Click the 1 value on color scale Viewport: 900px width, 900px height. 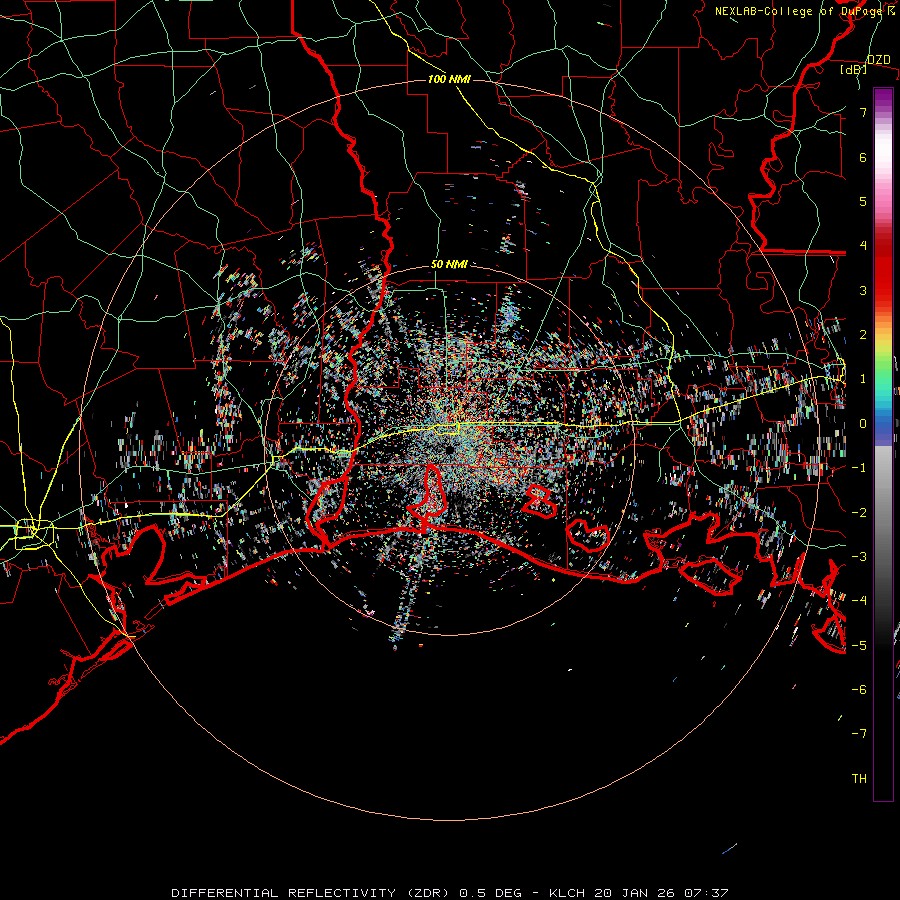click(x=863, y=379)
